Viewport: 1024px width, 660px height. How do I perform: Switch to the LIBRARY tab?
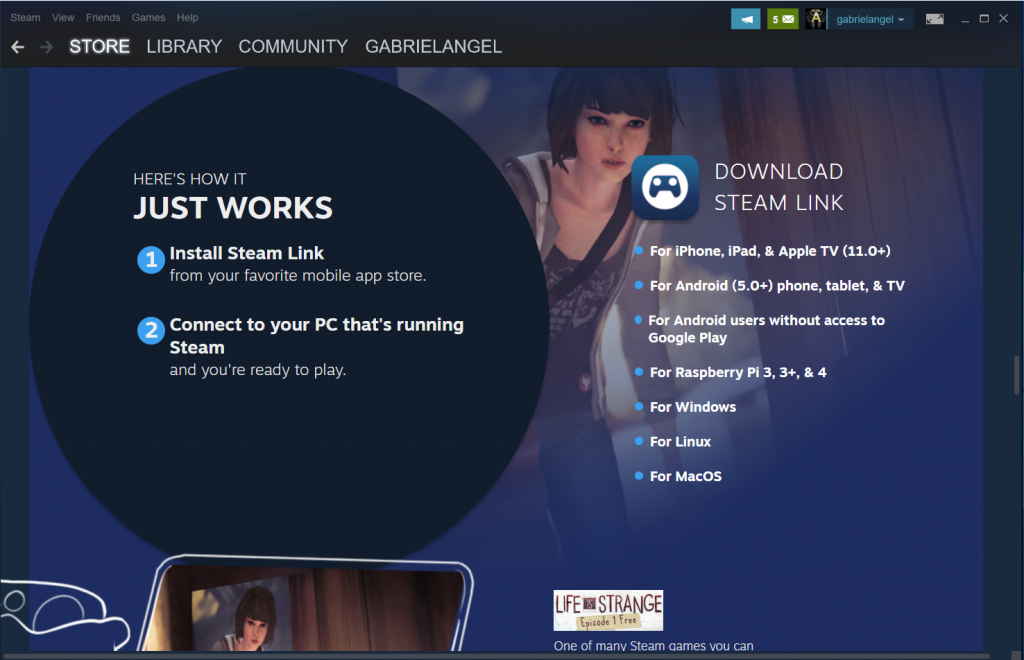tap(184, 47)
